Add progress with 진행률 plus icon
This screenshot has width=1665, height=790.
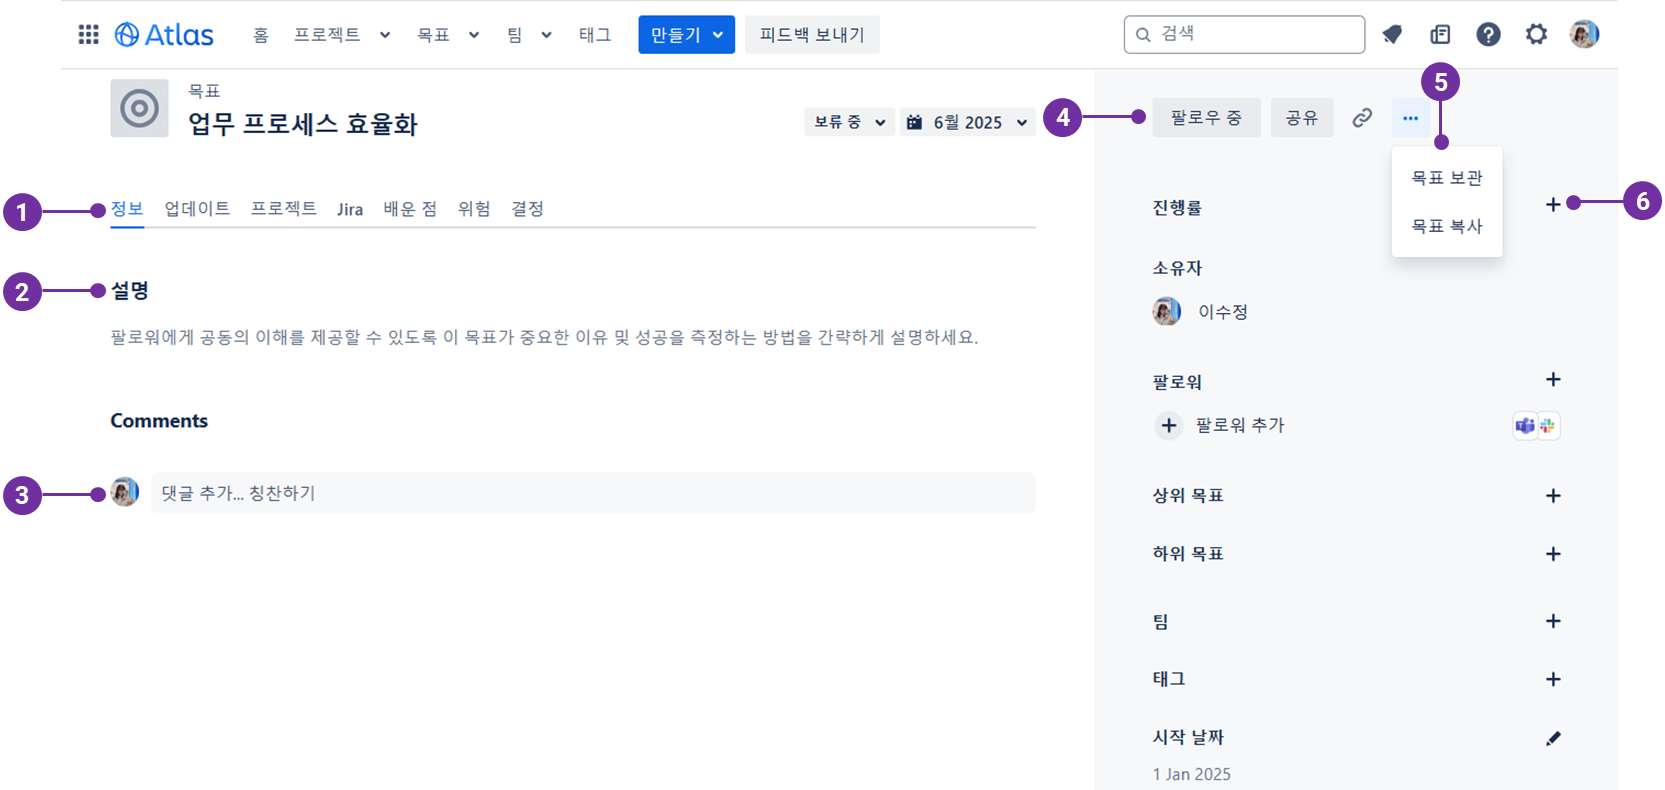(x=1553, y=204)
